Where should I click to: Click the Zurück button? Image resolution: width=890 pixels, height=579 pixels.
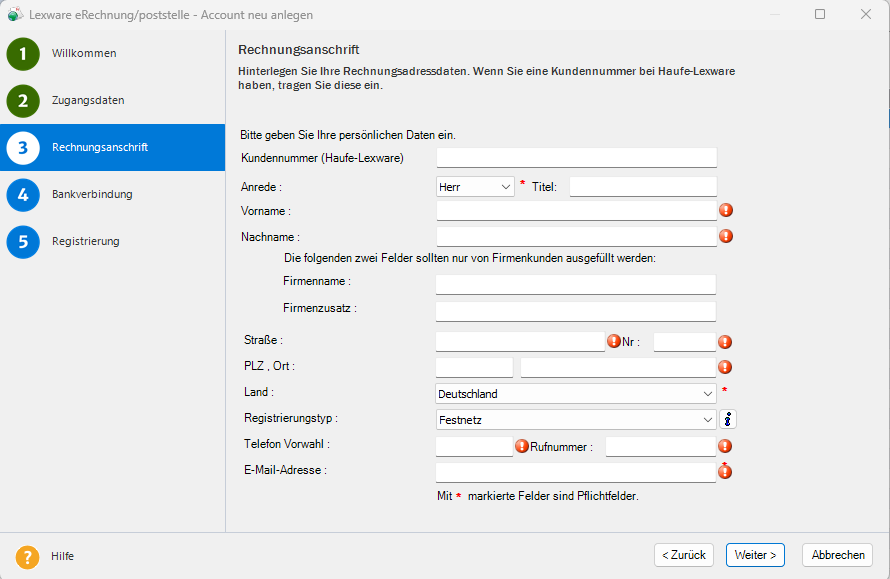pos(683,555)
